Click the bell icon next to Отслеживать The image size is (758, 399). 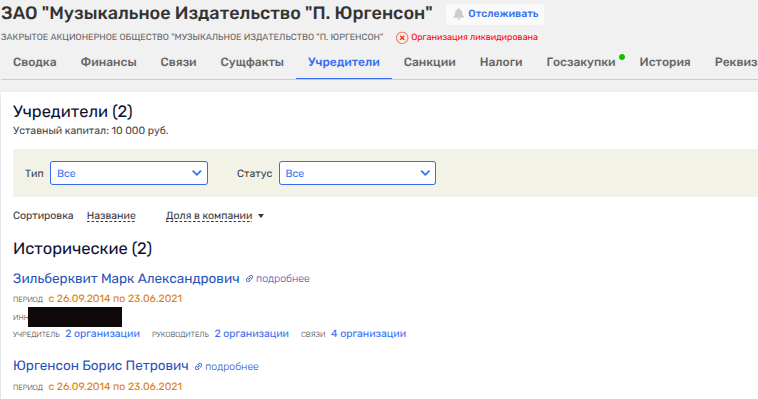click(458, 14)
